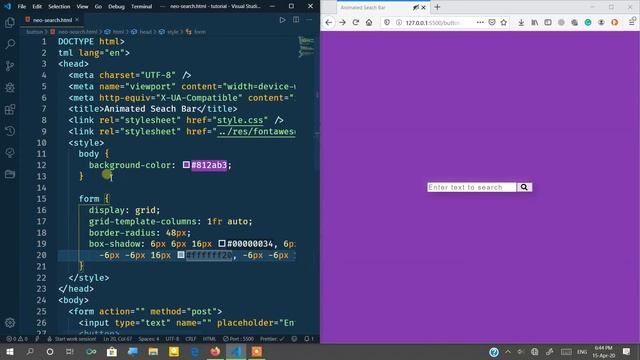640x360 pixels.
Task: Close the neo-search.html editor tab
Action: click(x=77, y=20)
